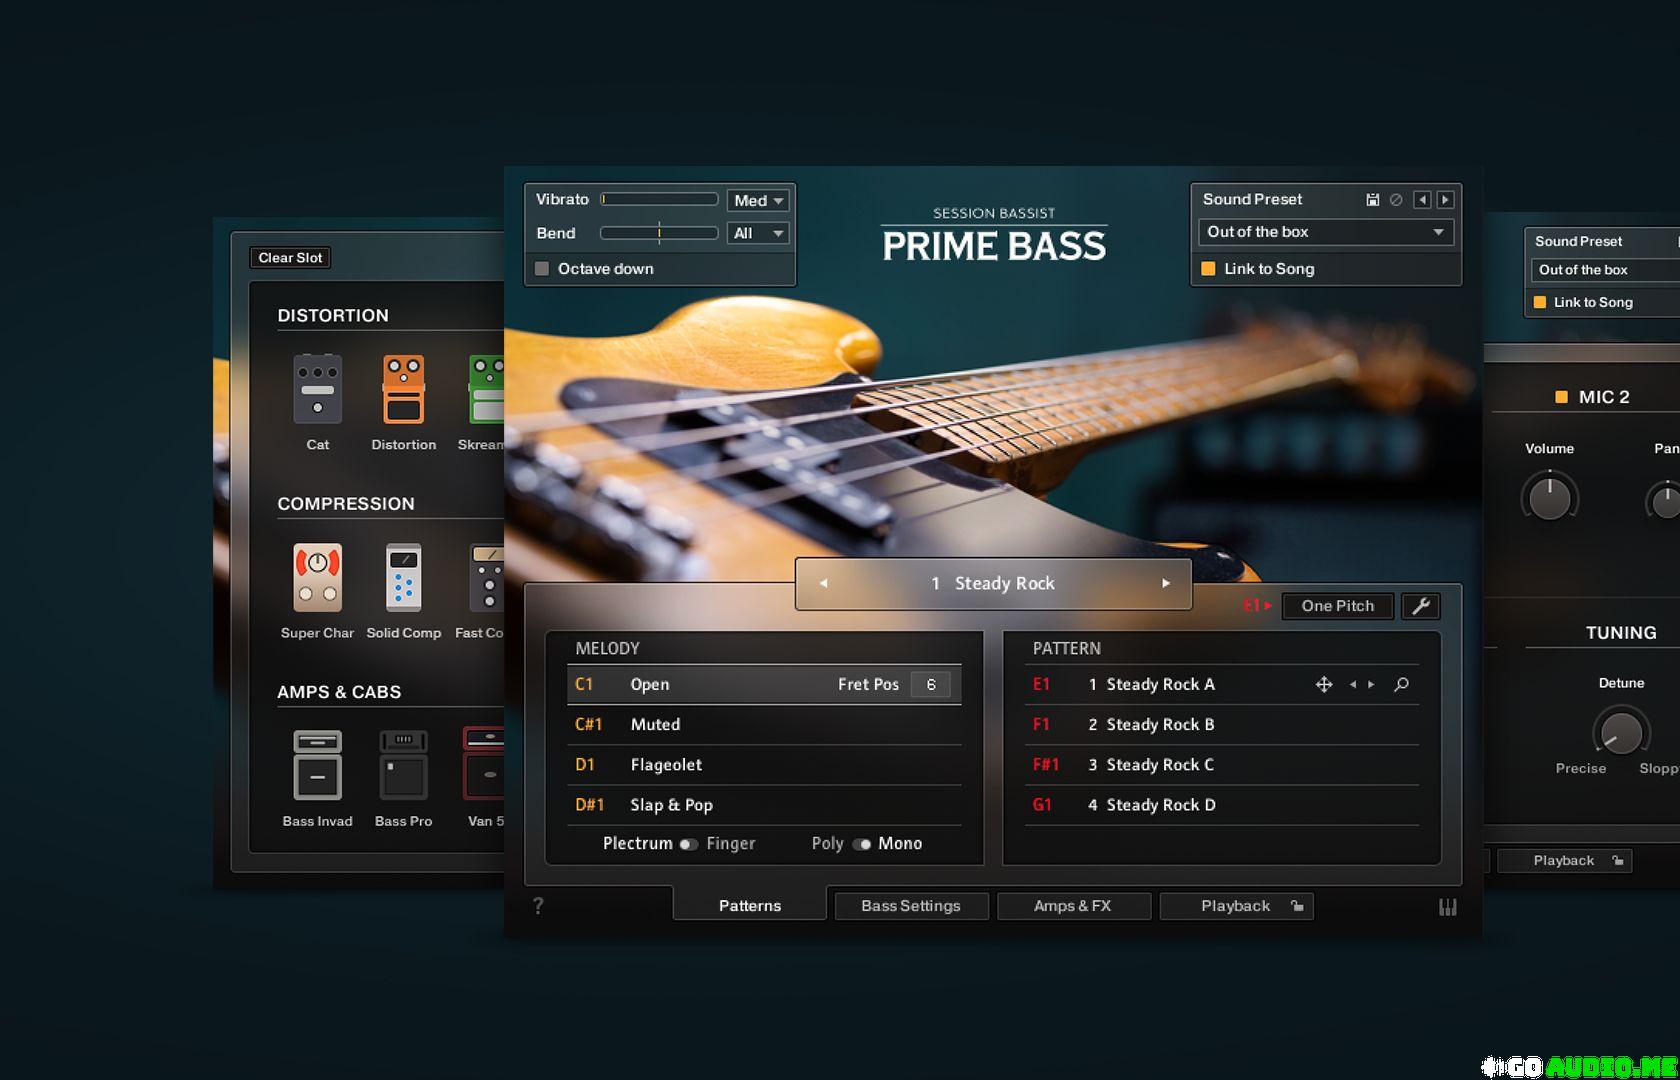Select the C1 Open melody row
This screenshot has height=1080, width=1680.
[x=764, y=685]
